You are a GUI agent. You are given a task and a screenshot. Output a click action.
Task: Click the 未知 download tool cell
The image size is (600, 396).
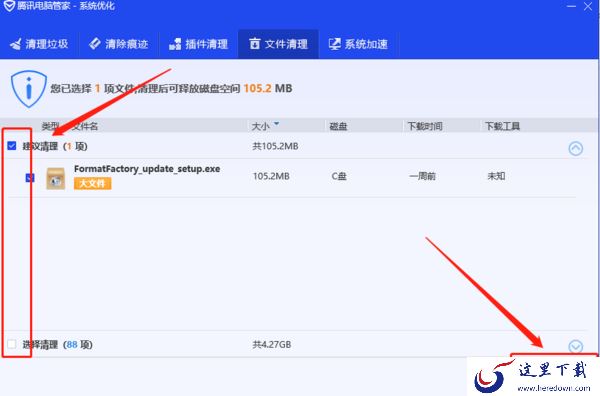pyautogui.click(x=496, y=176)
